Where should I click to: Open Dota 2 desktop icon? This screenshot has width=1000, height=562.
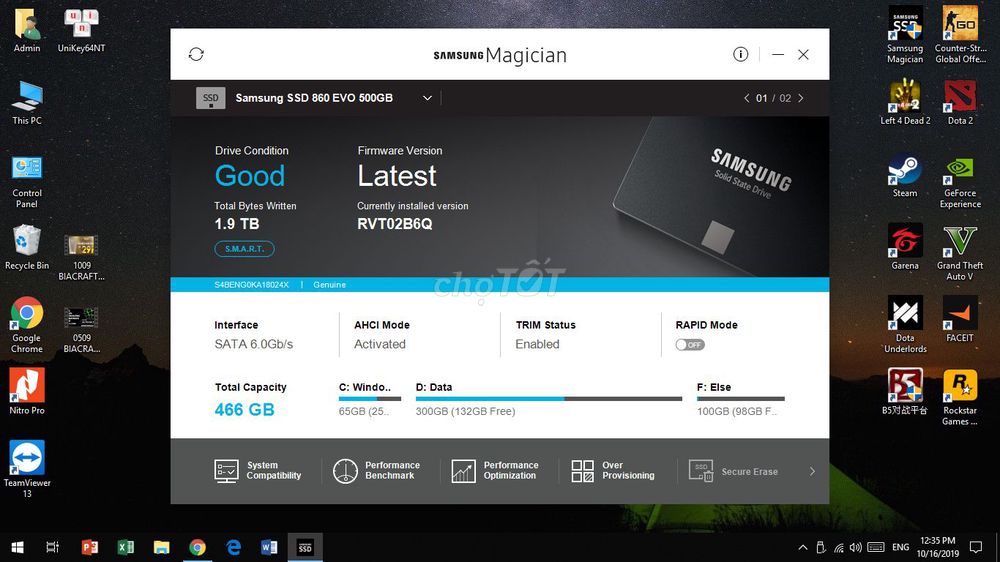point(960,102)
